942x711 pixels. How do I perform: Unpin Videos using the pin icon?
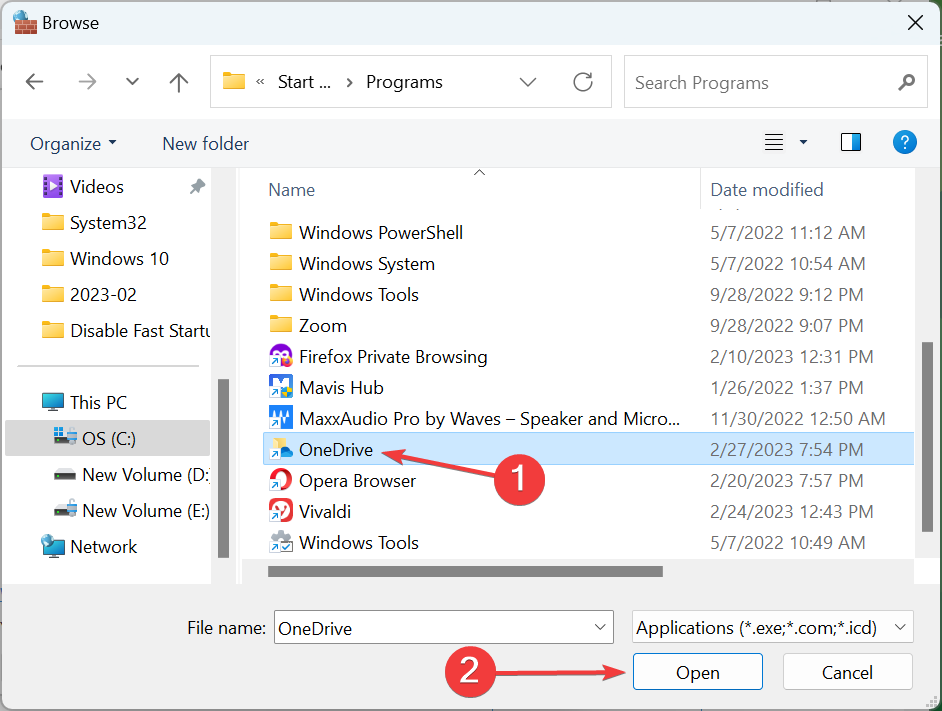point(197,187)
